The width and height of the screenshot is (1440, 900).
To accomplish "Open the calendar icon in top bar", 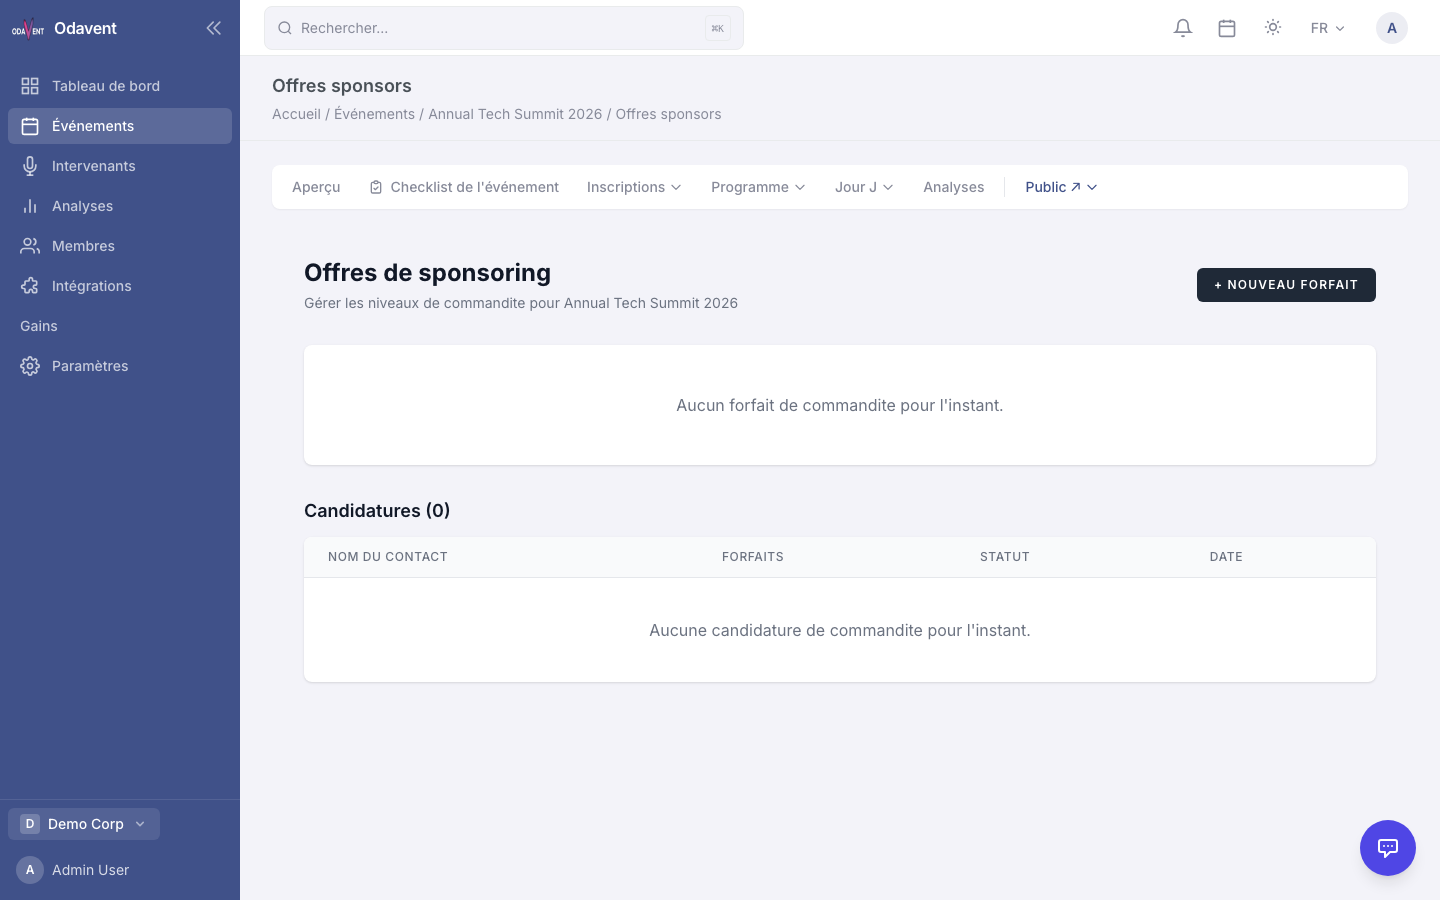I will click(x=1227, y=28).
